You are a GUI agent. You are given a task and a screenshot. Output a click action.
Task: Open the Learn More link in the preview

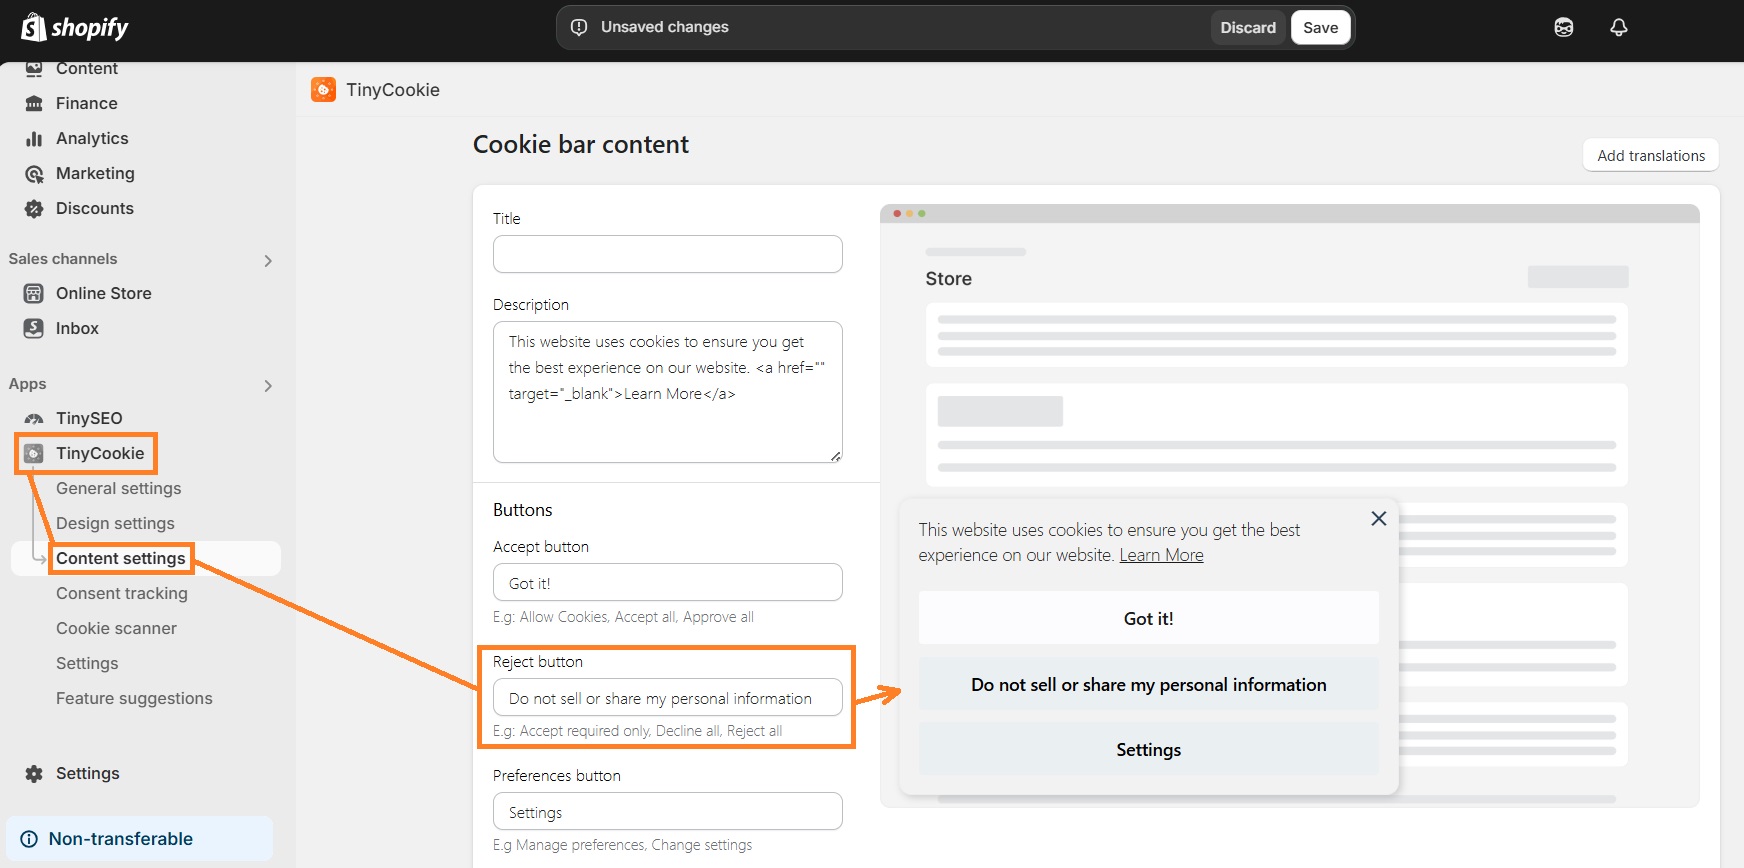pos(1161,554)
